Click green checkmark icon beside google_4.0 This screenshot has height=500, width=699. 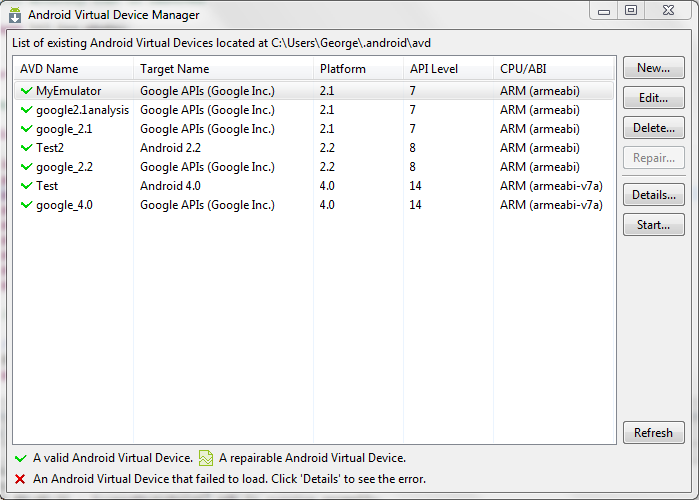[26, 205]
